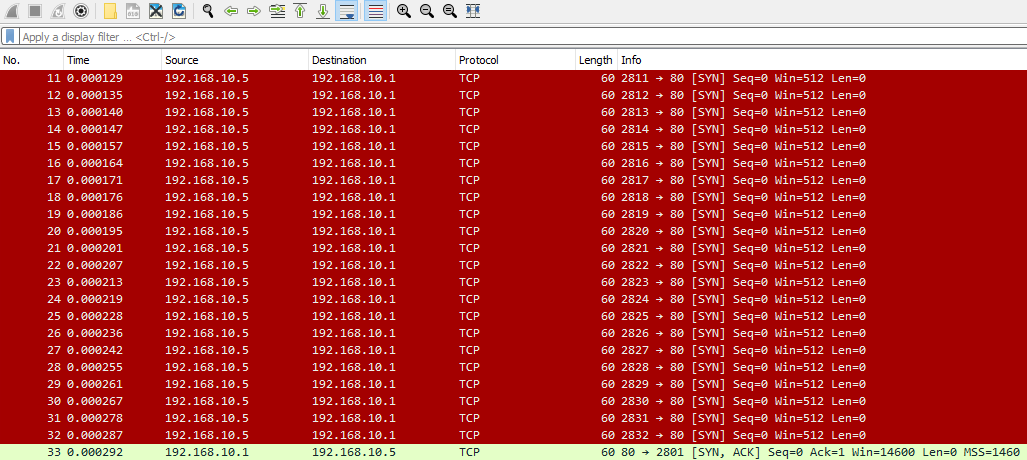Sort by the Info column header

pyautogui.click(x=821, y=60)
